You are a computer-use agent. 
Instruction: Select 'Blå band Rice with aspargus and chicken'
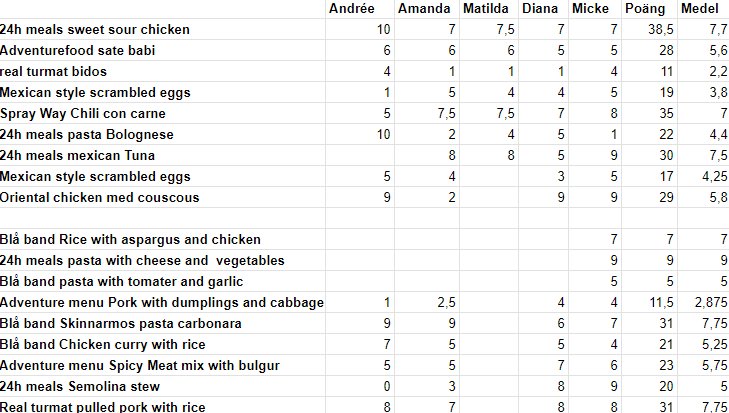(x=162, y=240)
